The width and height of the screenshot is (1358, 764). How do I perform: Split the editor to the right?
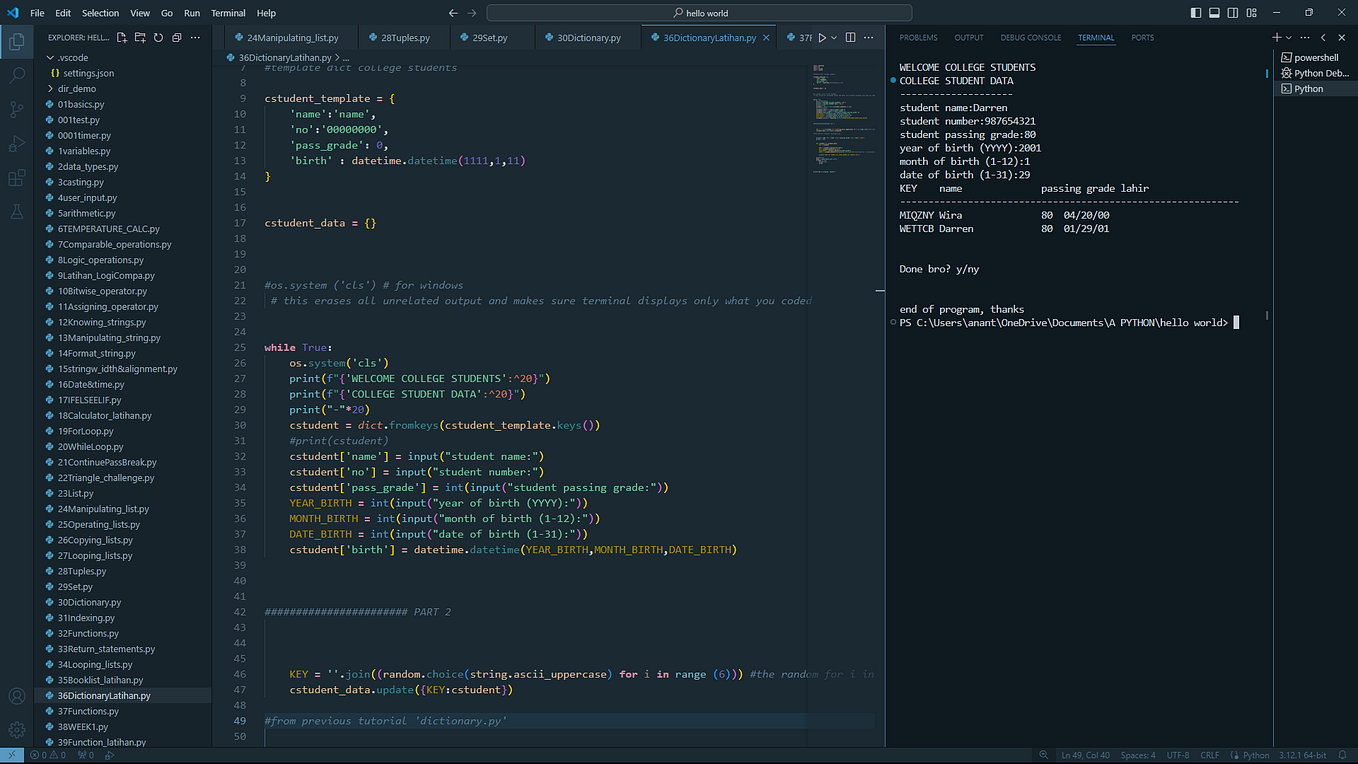point(851,37)
